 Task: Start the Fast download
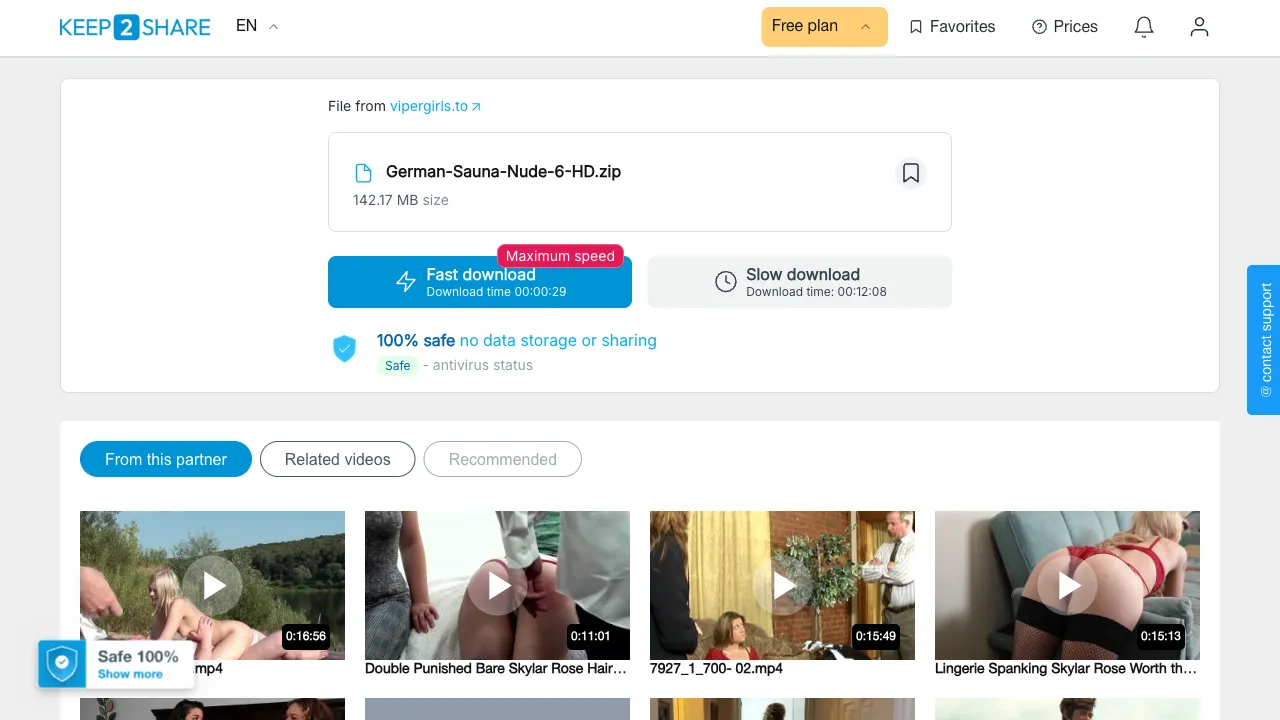tap(480, 282)
